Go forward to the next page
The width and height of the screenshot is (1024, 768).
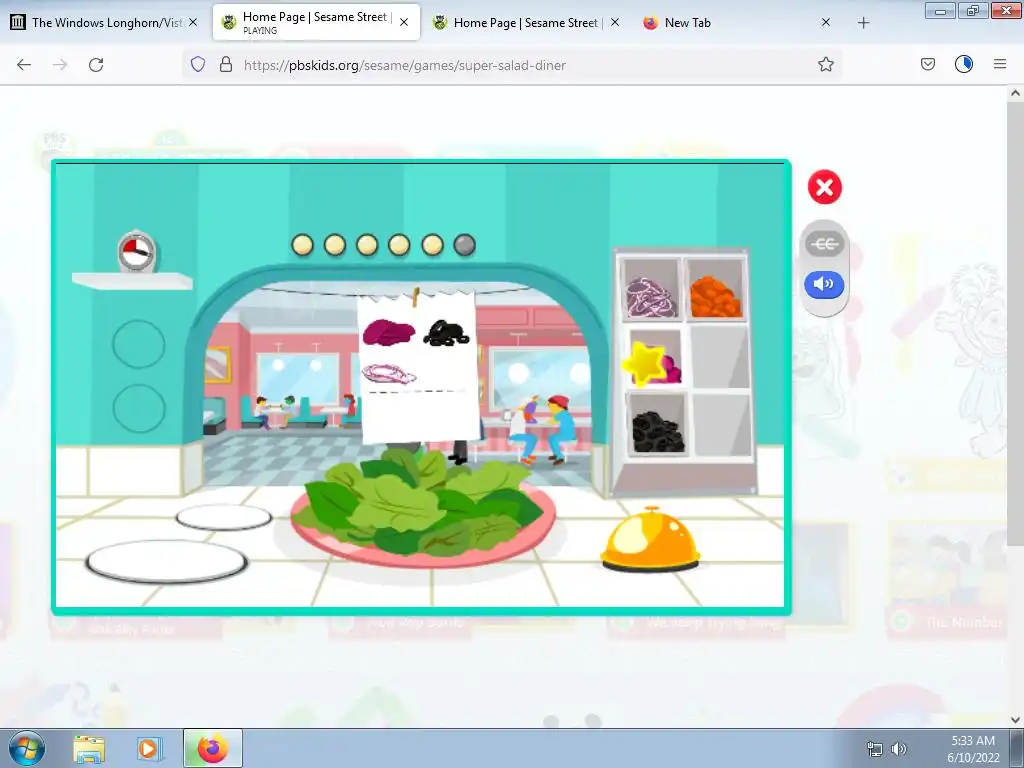[60, 65]
